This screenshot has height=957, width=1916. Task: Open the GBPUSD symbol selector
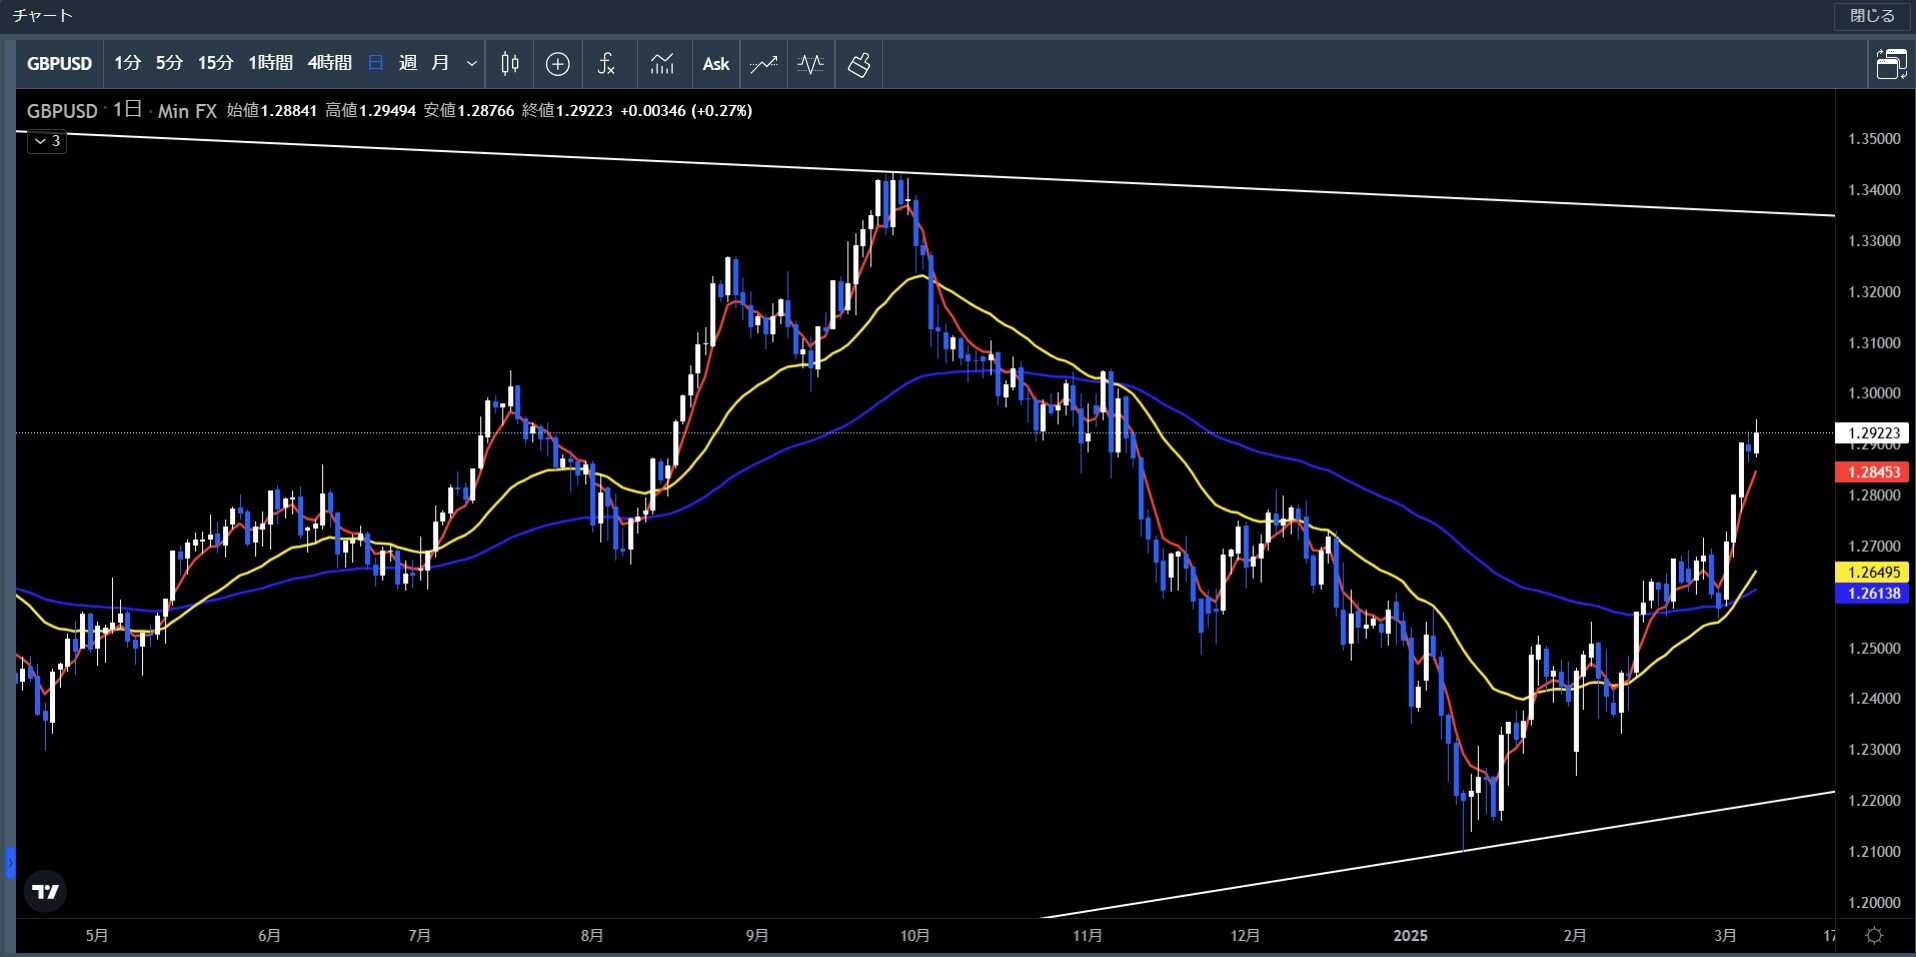tap(59, 64)
